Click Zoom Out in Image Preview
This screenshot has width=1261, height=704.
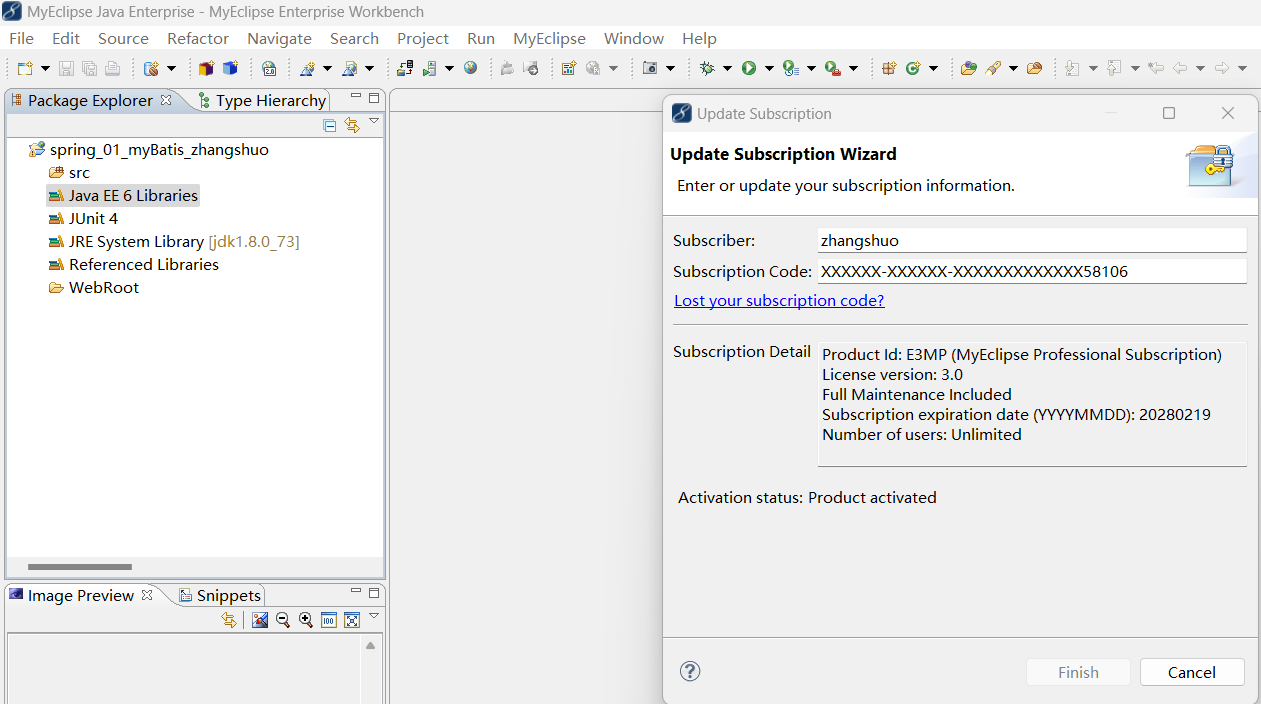click(283, 620)
